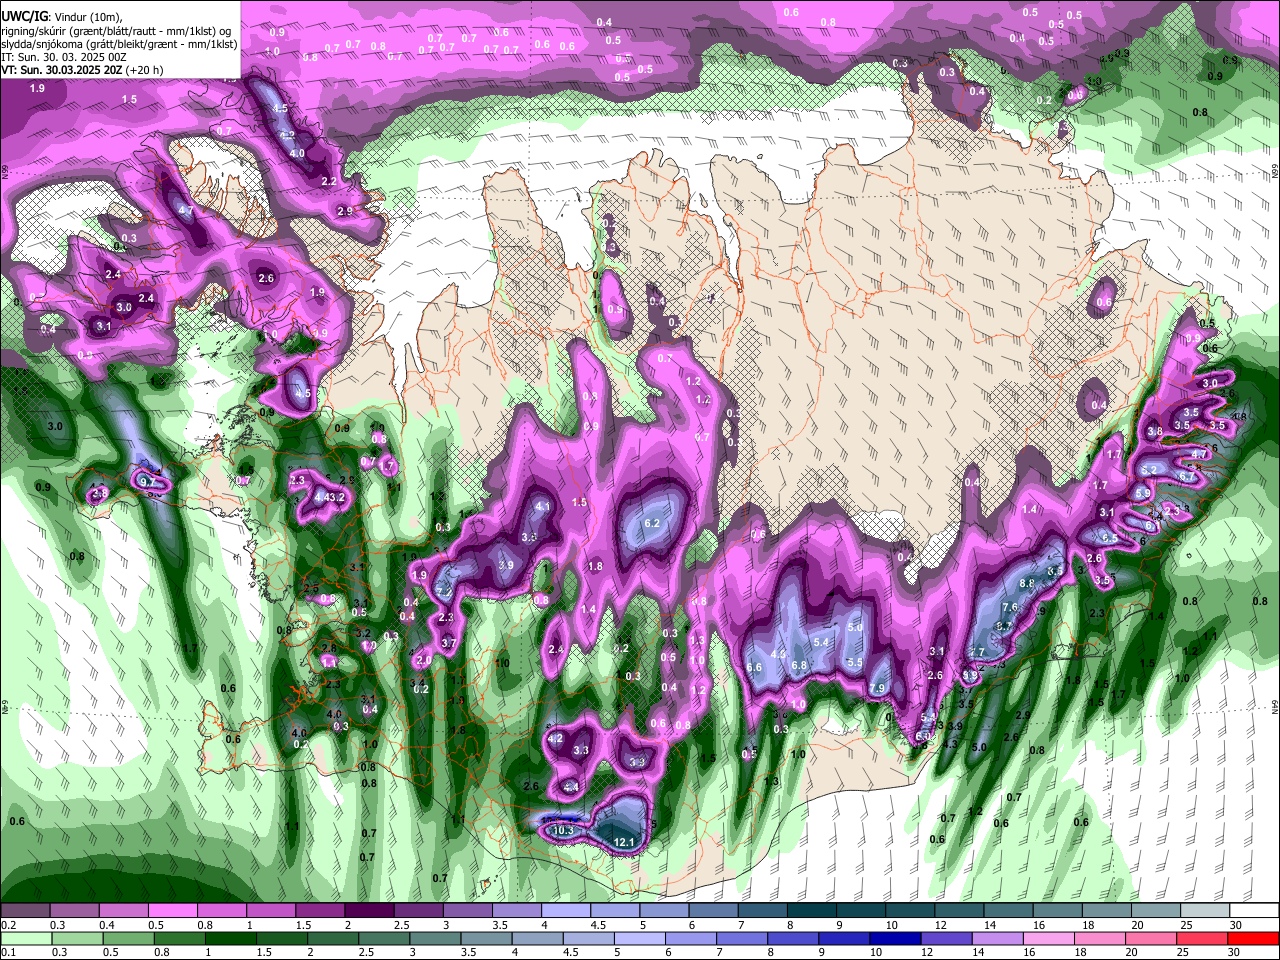Screen dimensions: 1280x960
Task: Click the 12.1 precipitation value on the map
Action: point(624,843)
